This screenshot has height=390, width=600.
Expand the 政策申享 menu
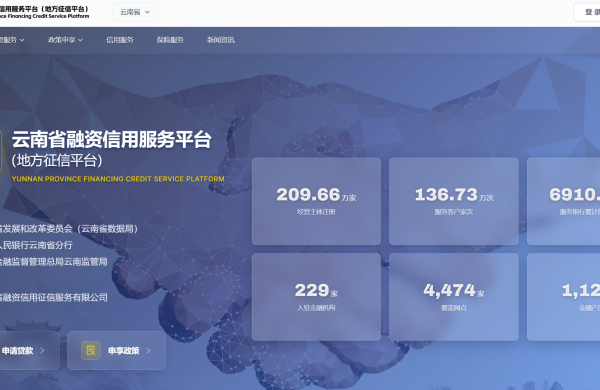click(65, 40)
